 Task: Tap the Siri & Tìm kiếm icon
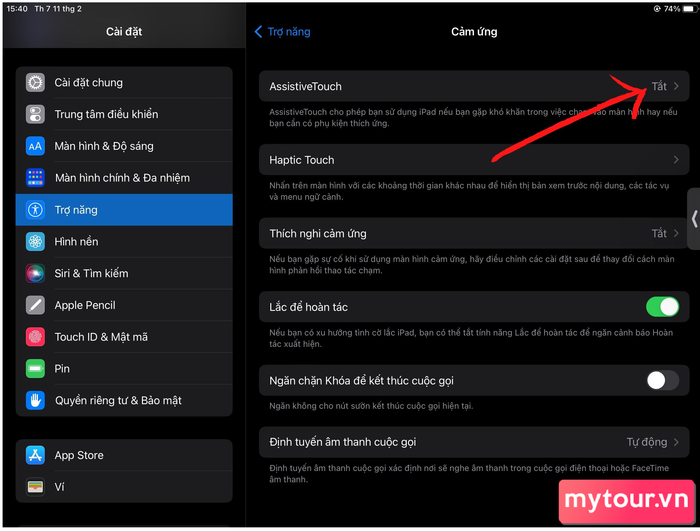[35, 273]
